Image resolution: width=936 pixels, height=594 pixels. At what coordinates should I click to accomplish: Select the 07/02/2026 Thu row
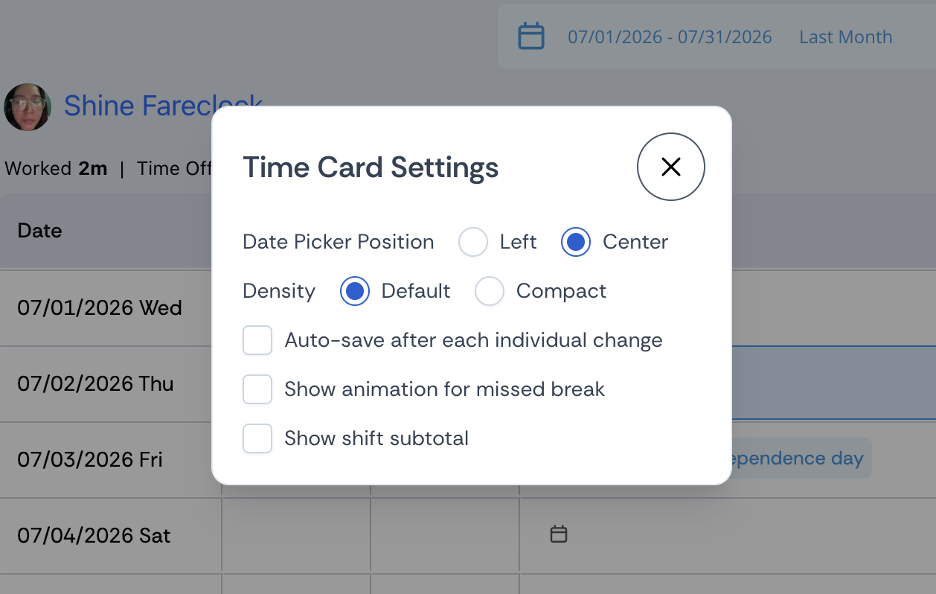pos(468,384)
